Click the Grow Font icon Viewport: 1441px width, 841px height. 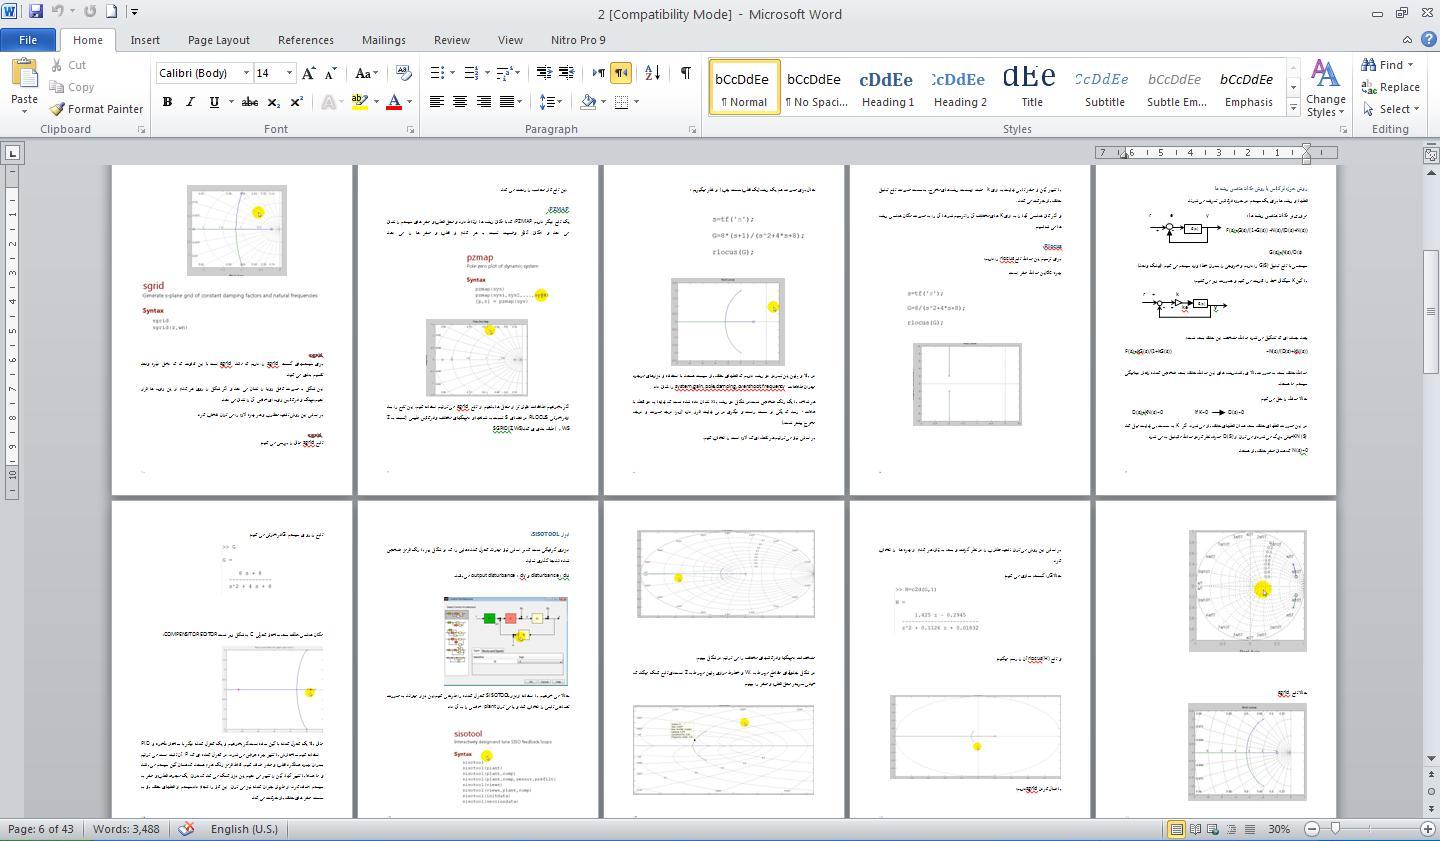309,73
